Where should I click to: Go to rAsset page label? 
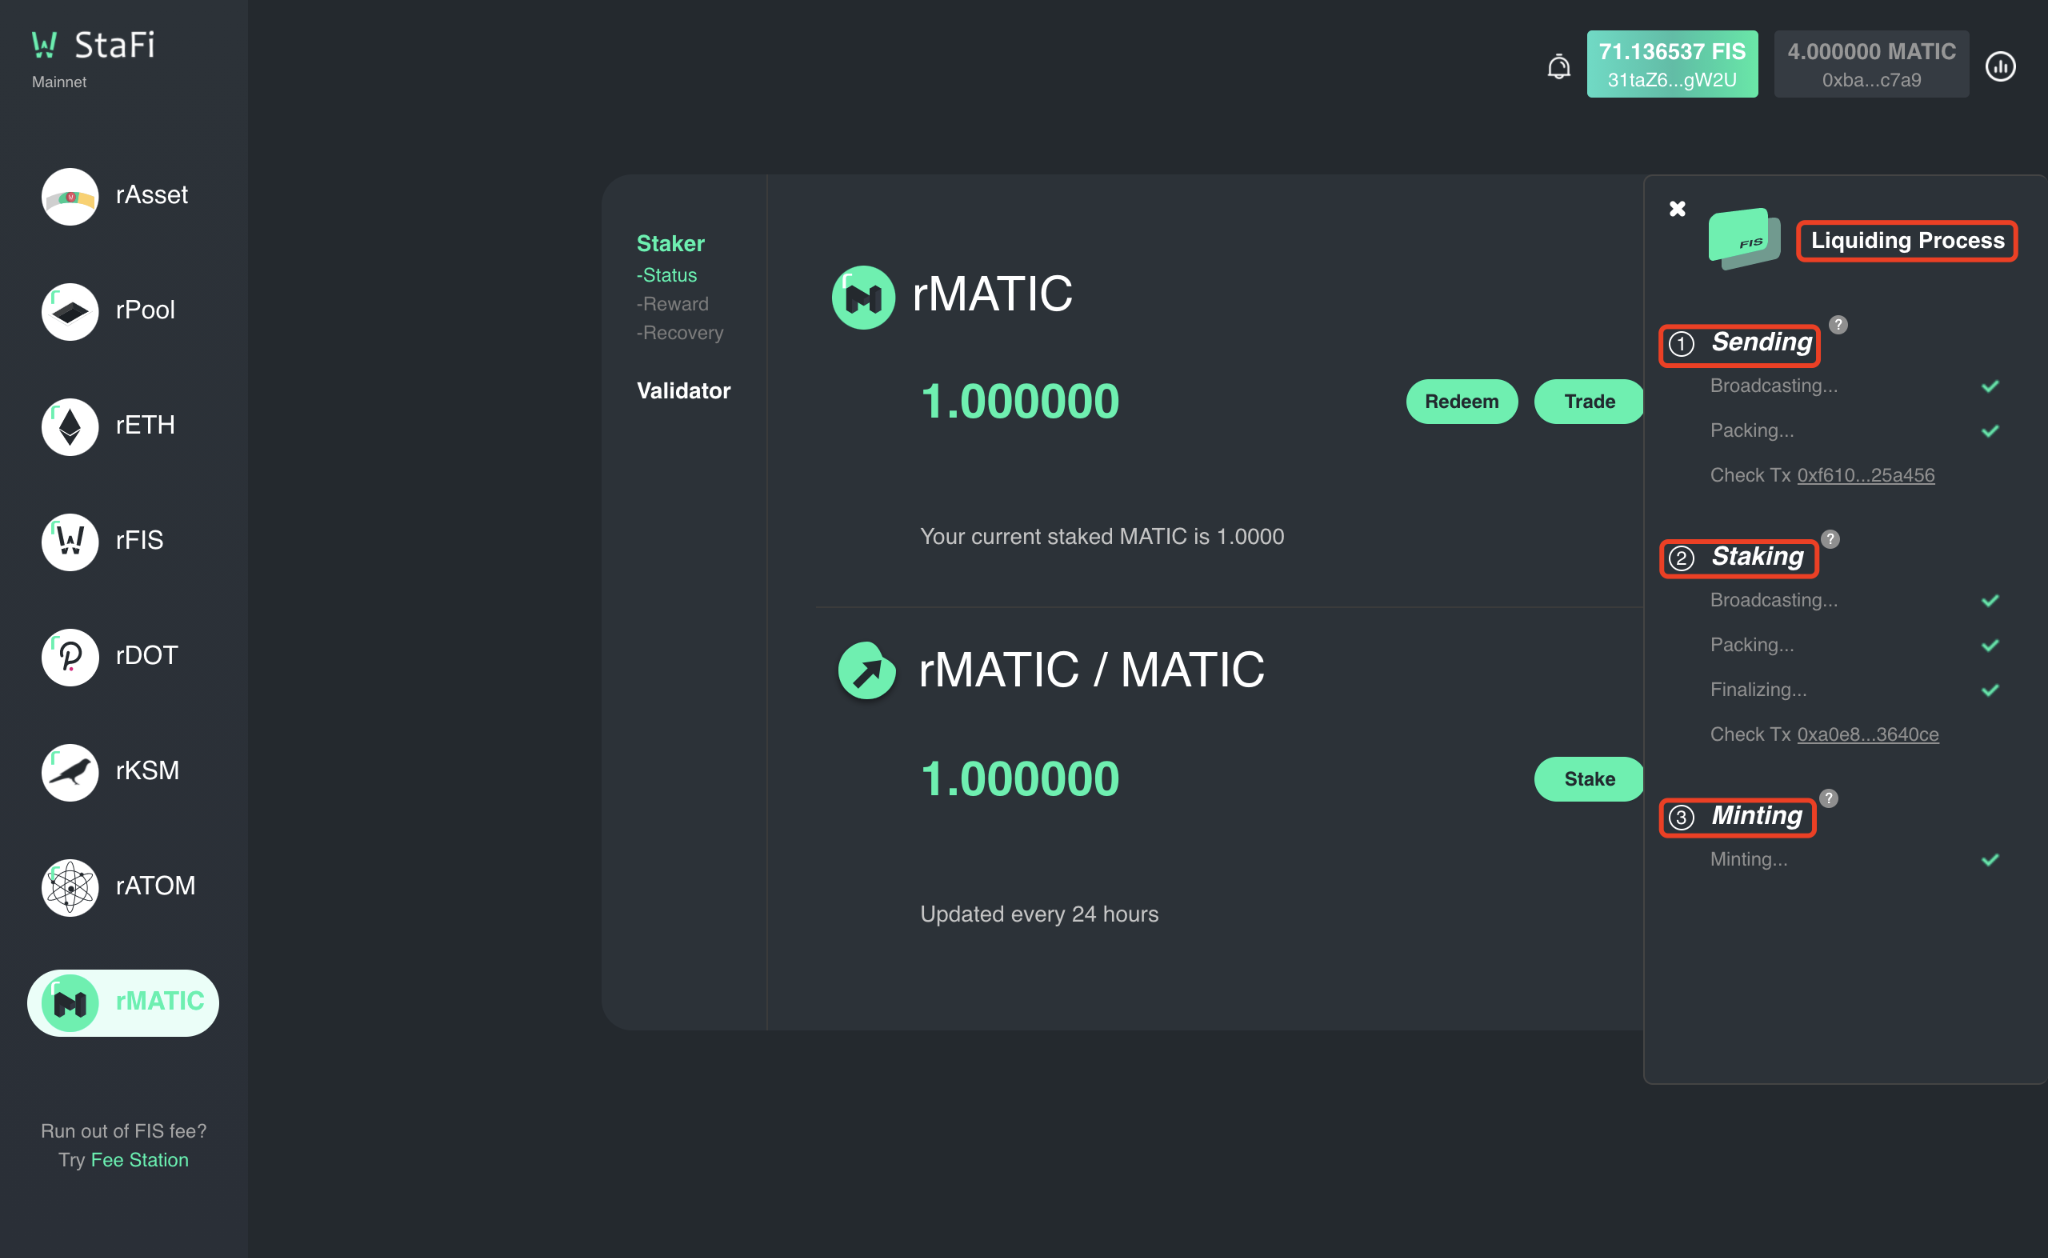click(151, 195)
